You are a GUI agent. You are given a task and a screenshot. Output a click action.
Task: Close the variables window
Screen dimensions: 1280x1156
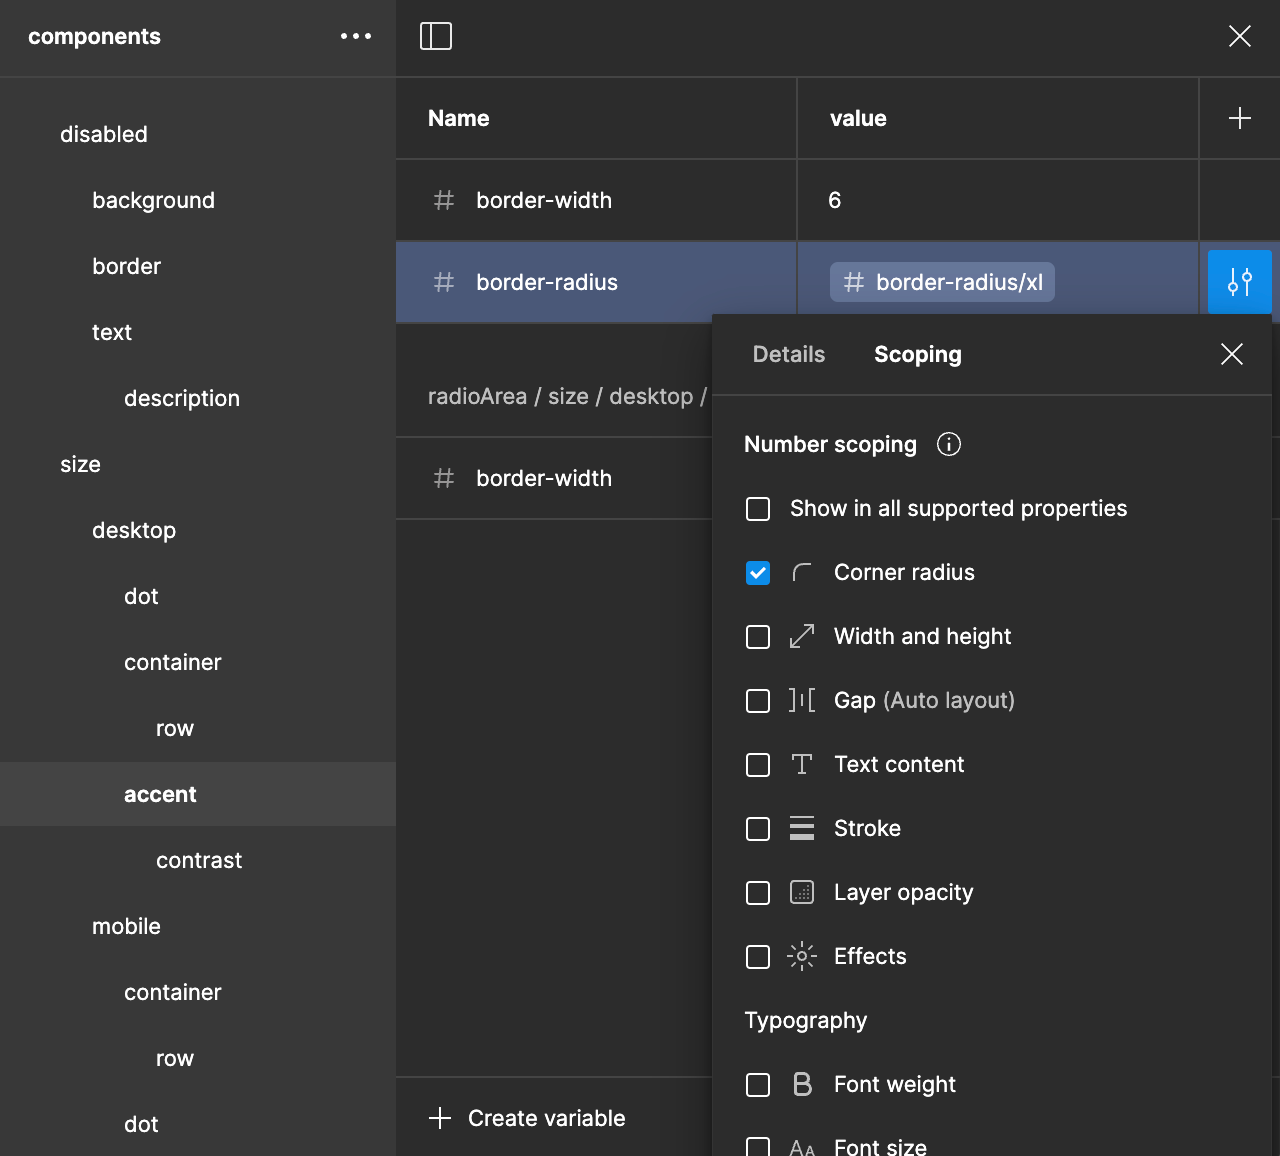click(1240, 36)
